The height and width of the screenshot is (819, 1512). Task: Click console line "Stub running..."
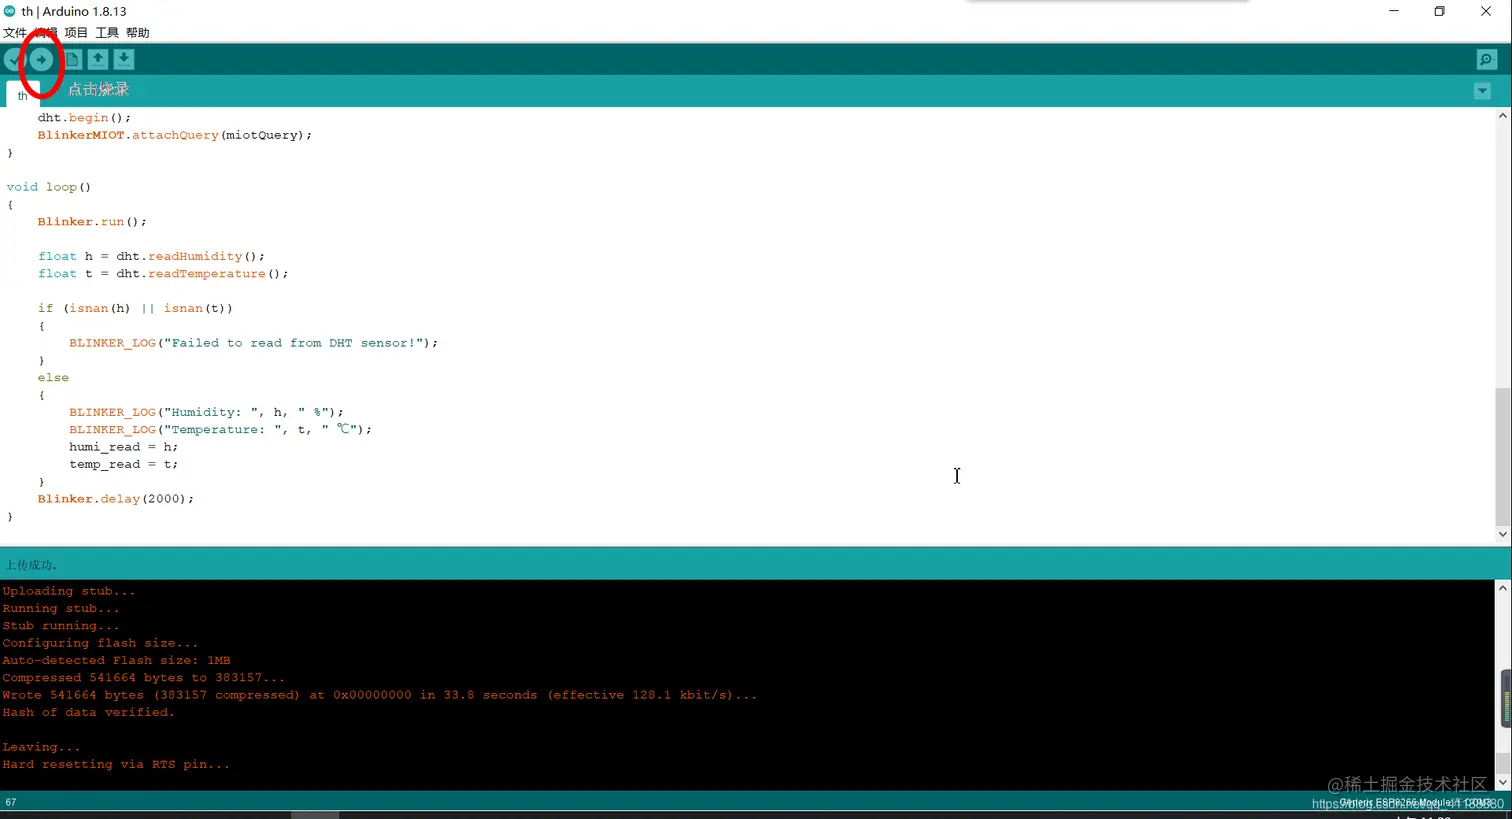[x=60, y=626]
